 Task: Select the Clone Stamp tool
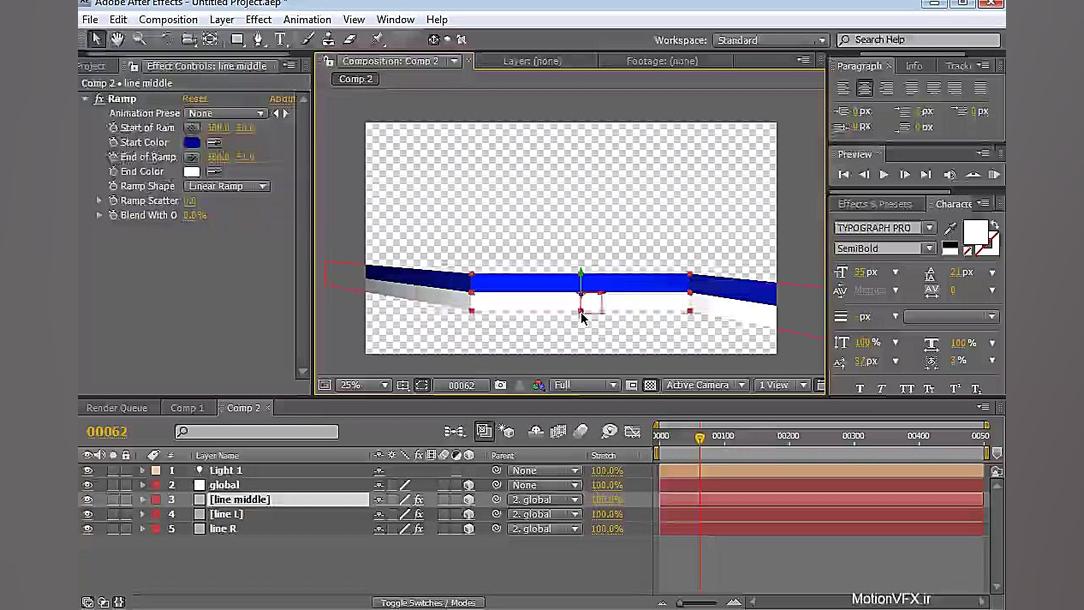328,39
